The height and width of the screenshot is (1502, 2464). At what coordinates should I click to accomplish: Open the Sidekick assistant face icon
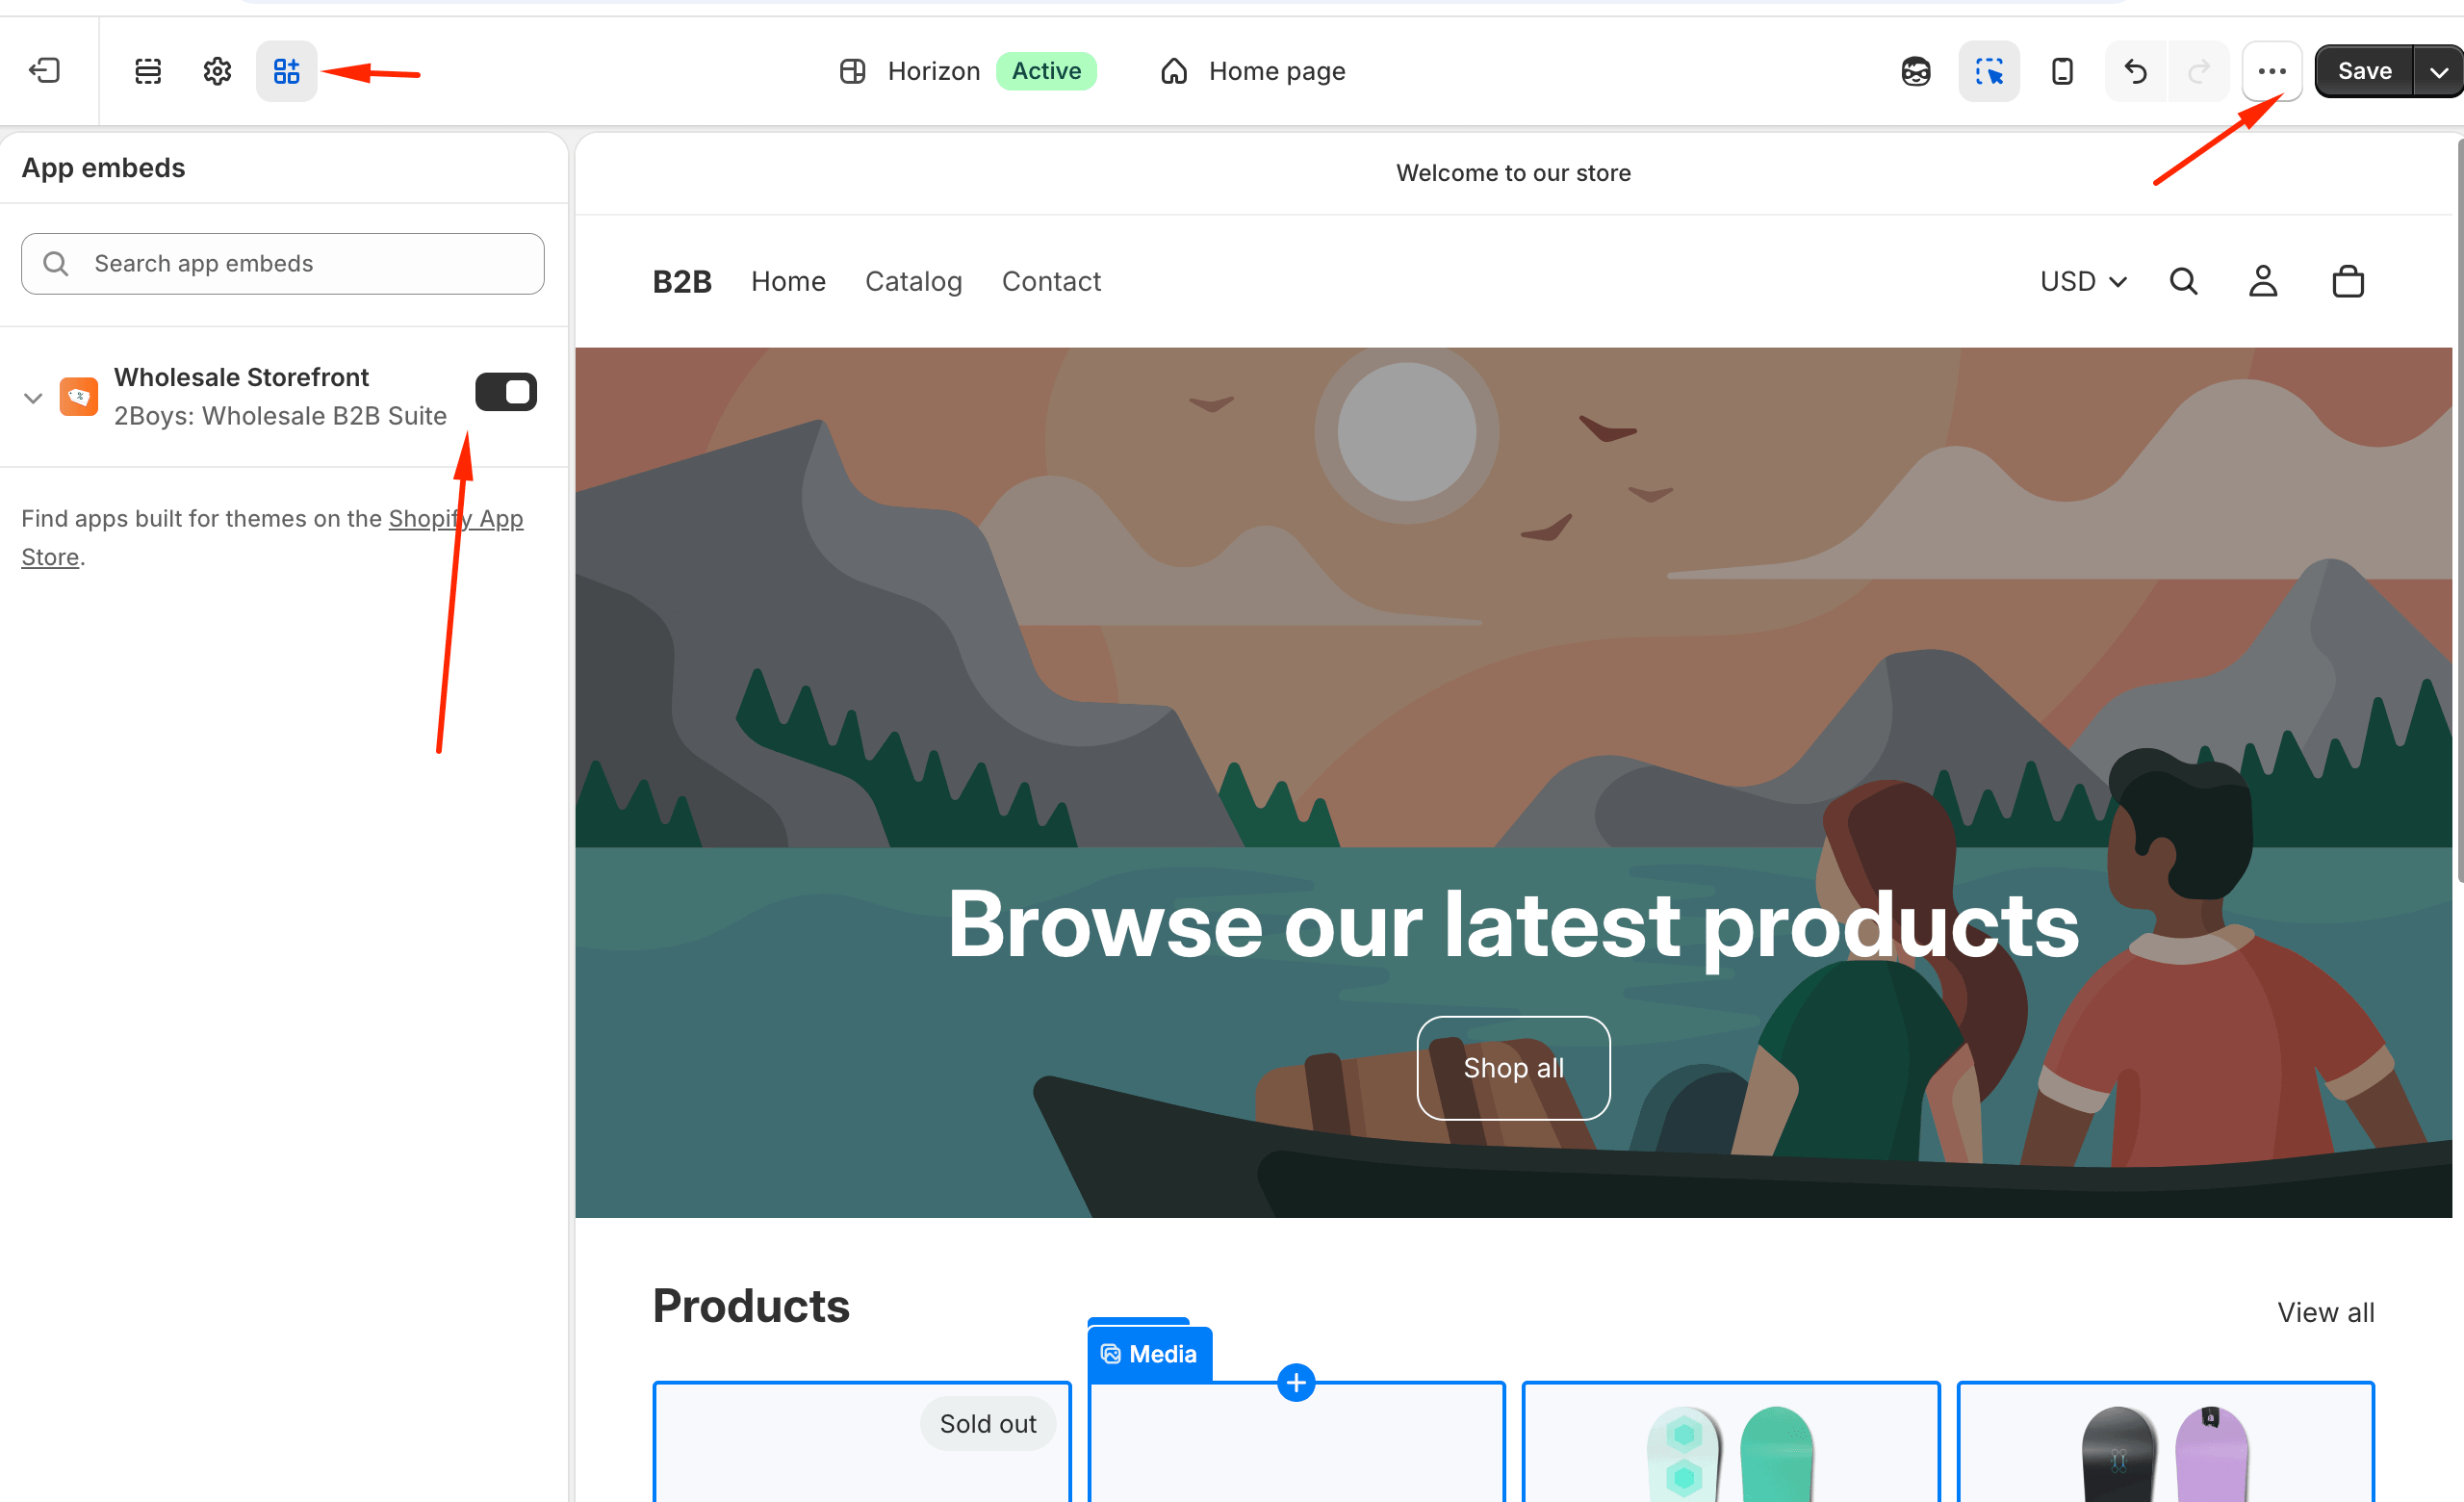pos(1915,71)
